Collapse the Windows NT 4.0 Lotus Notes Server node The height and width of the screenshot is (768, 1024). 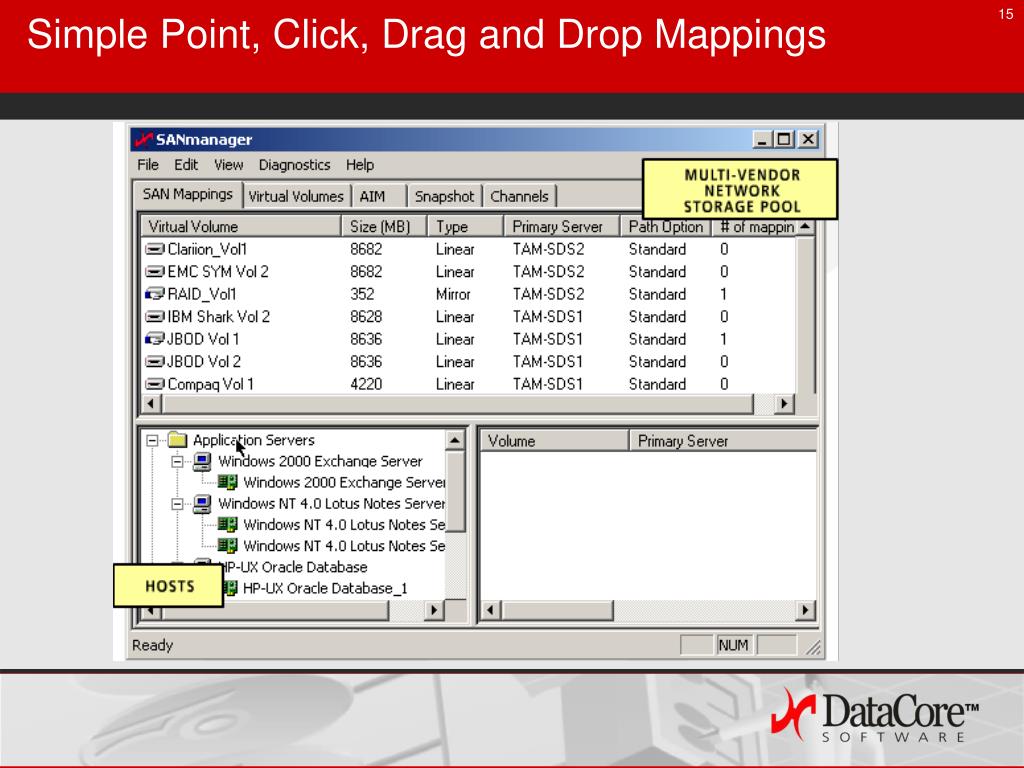point(177,504)
